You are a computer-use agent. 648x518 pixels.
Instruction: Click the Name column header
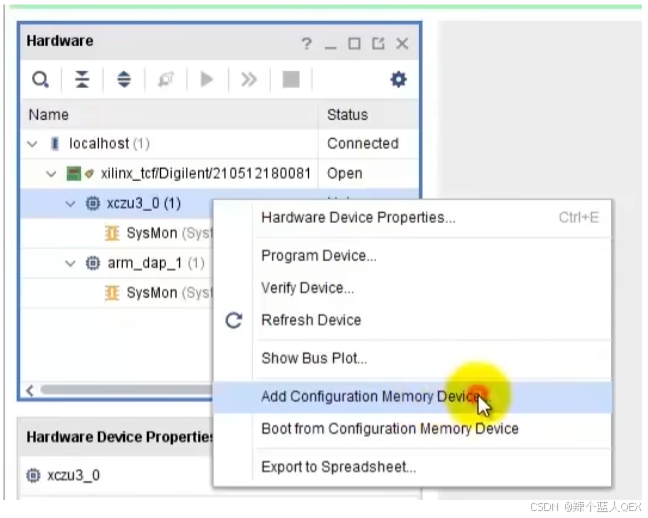[x=169, y=115]
